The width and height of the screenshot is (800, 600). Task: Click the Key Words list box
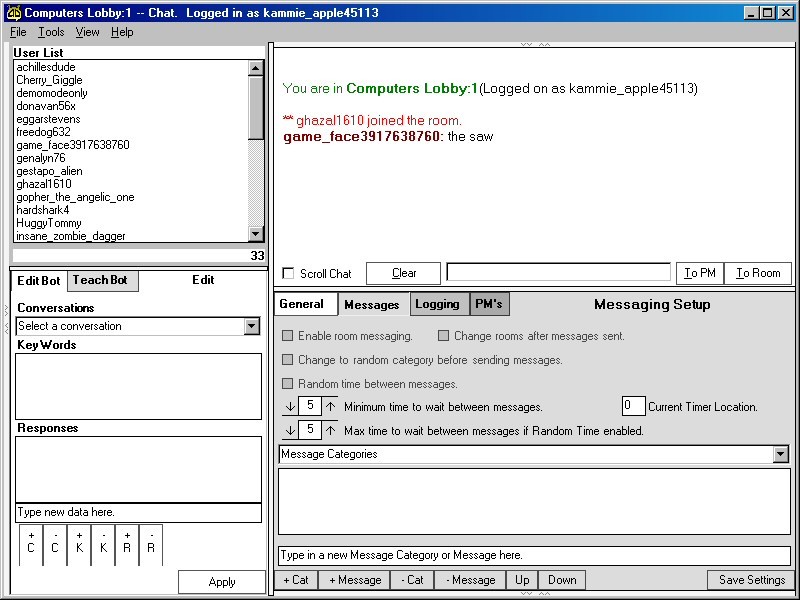[138, 386]
